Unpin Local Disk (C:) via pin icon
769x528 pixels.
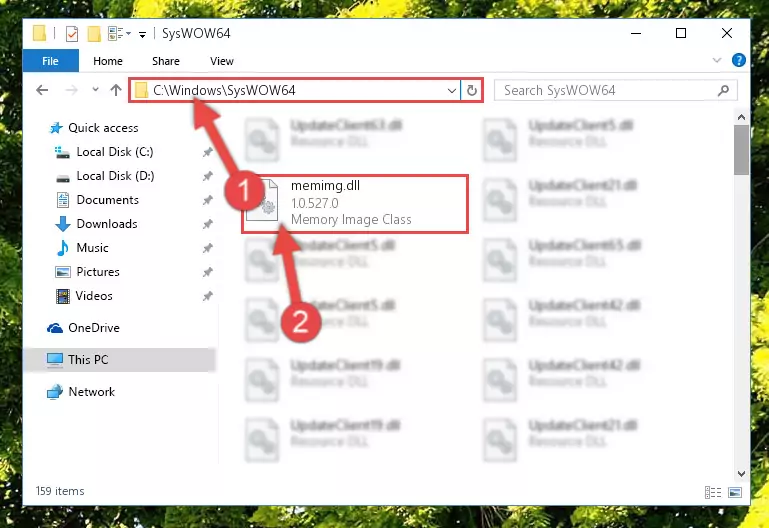[207, 152]
